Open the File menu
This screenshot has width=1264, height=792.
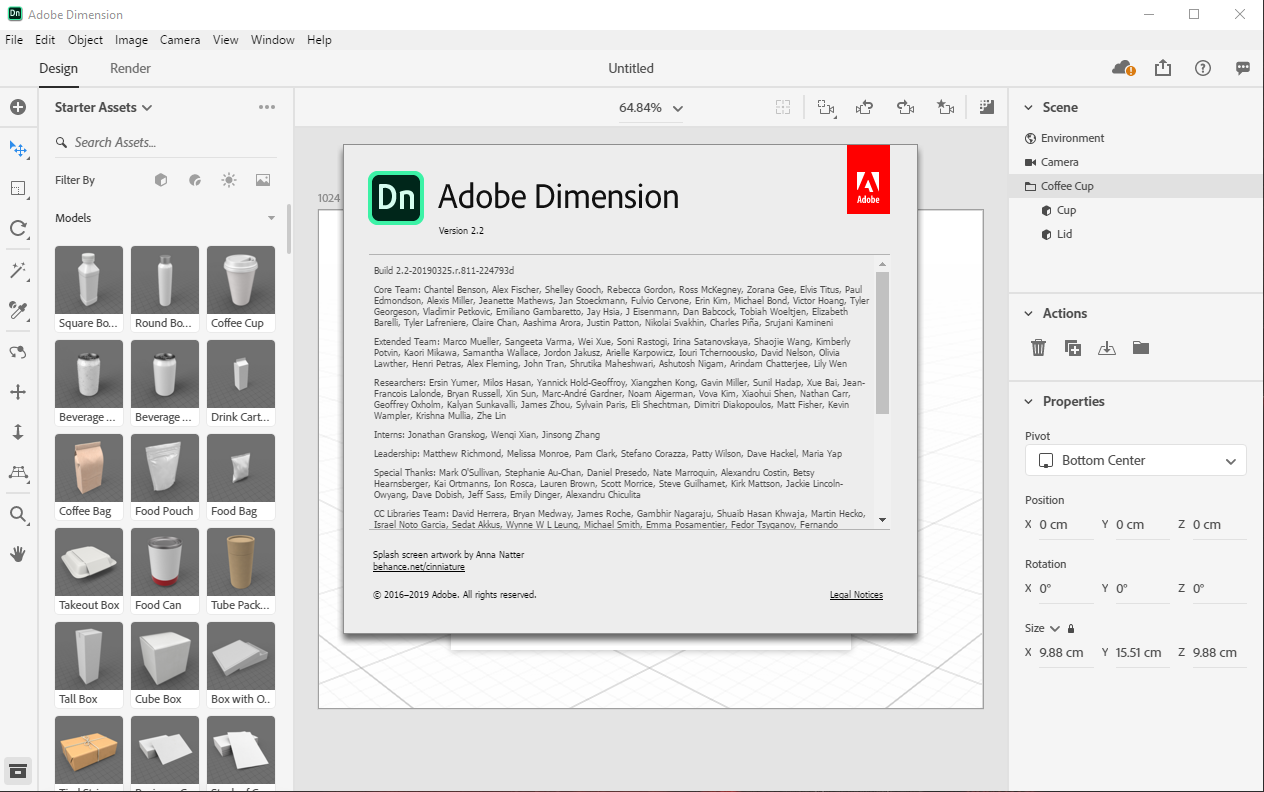pyautogui.click(x=14, y=40)
